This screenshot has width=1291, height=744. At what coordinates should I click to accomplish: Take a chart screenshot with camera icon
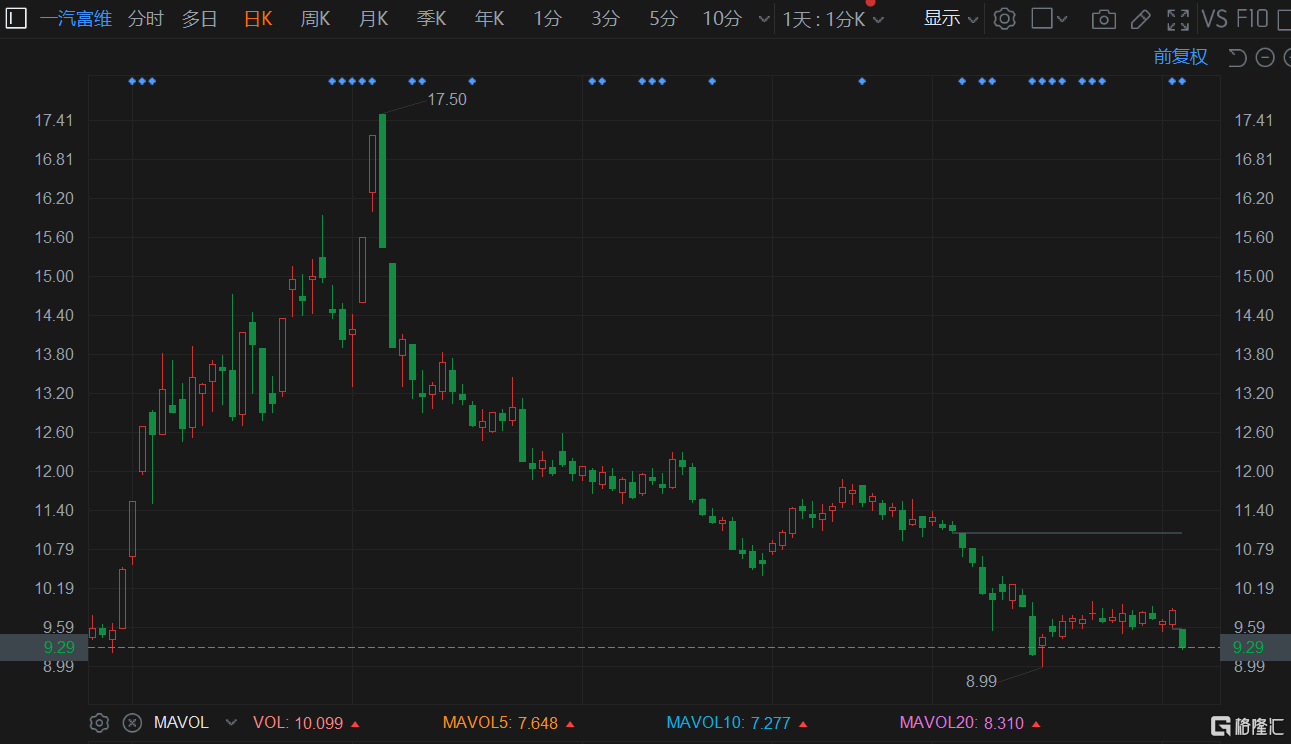pyautogui.click(x=1103, y=19)
